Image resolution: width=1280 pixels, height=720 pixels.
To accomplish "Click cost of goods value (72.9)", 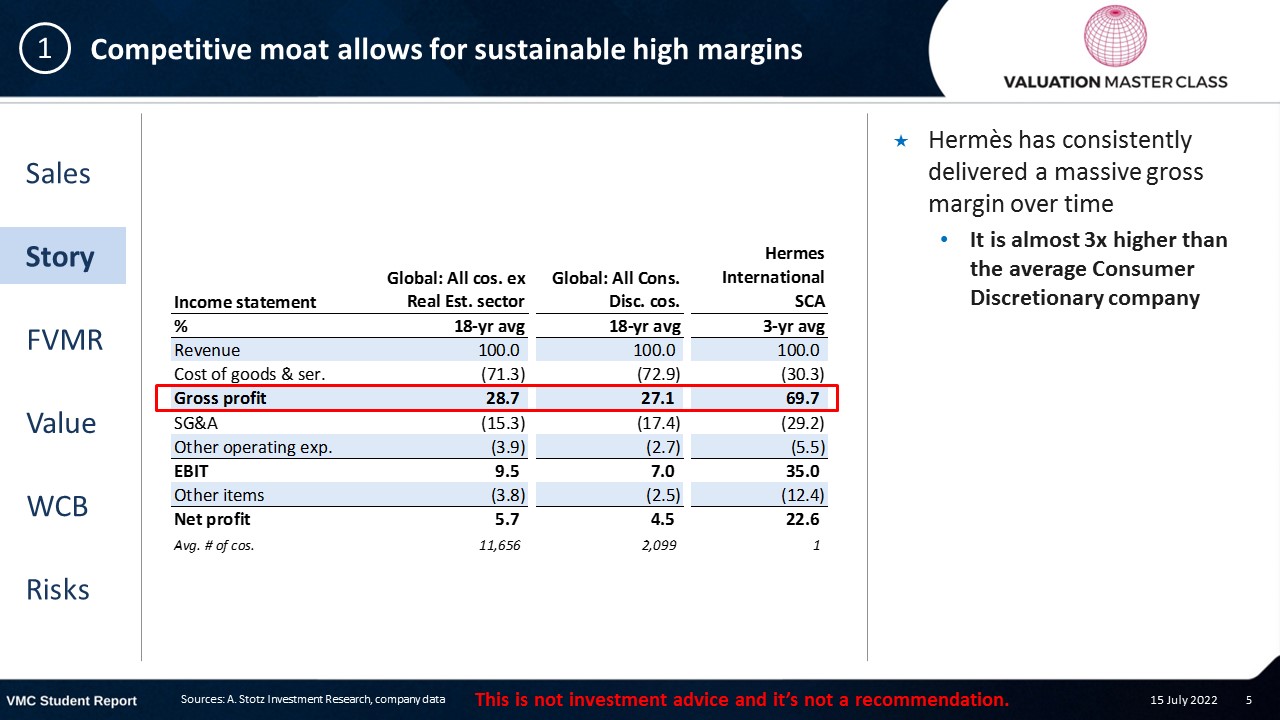I will [x=657, y=374].
